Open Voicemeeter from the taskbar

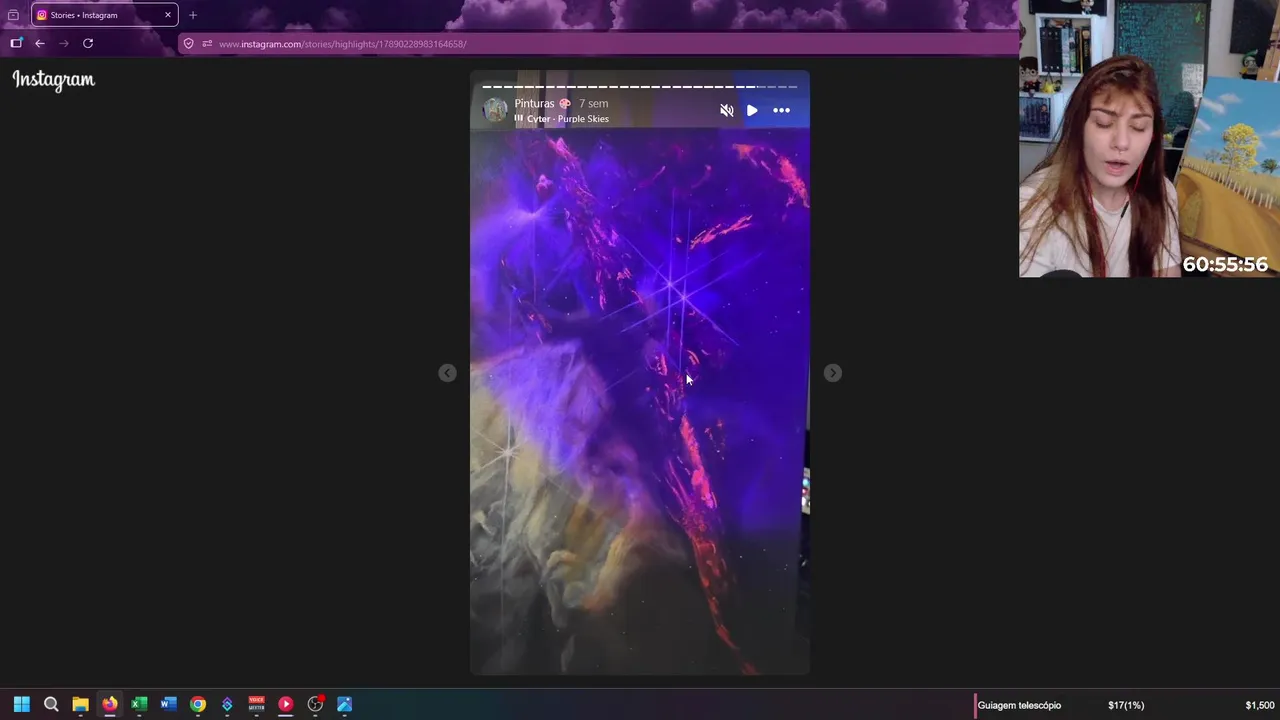click(x=256, y=704)
